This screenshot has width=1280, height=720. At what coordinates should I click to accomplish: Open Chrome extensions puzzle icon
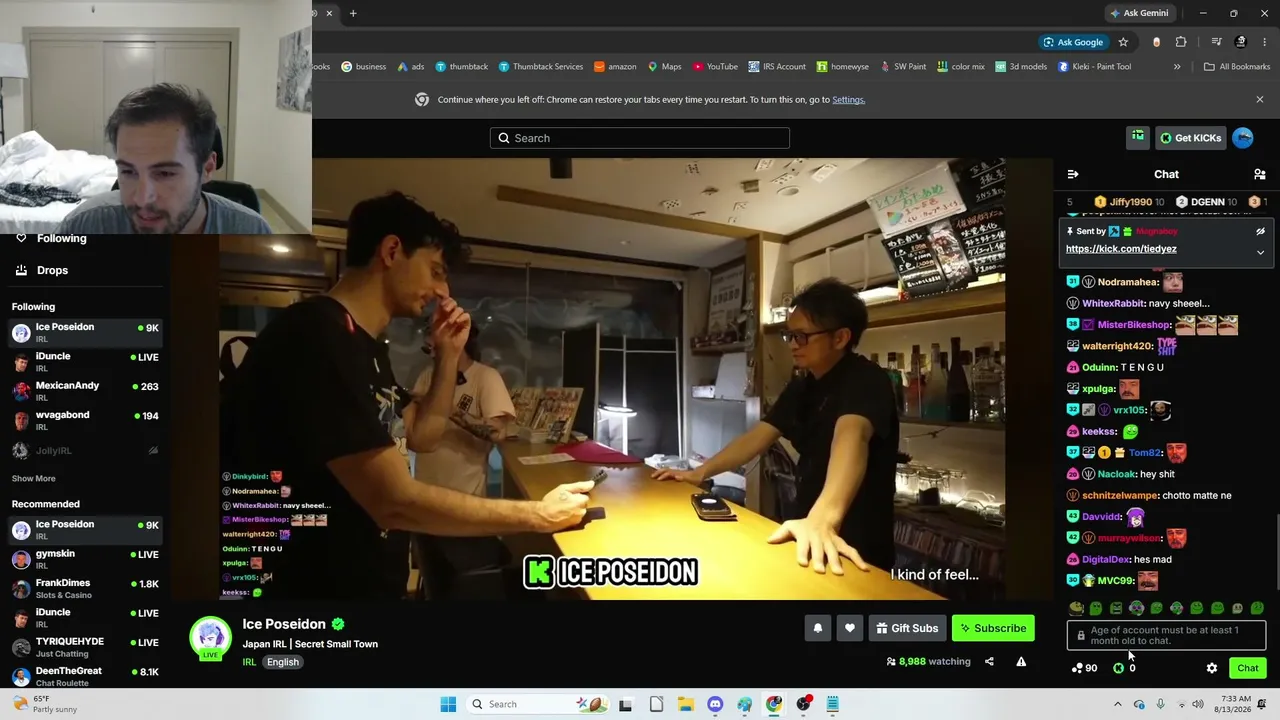pos(1181,42)
